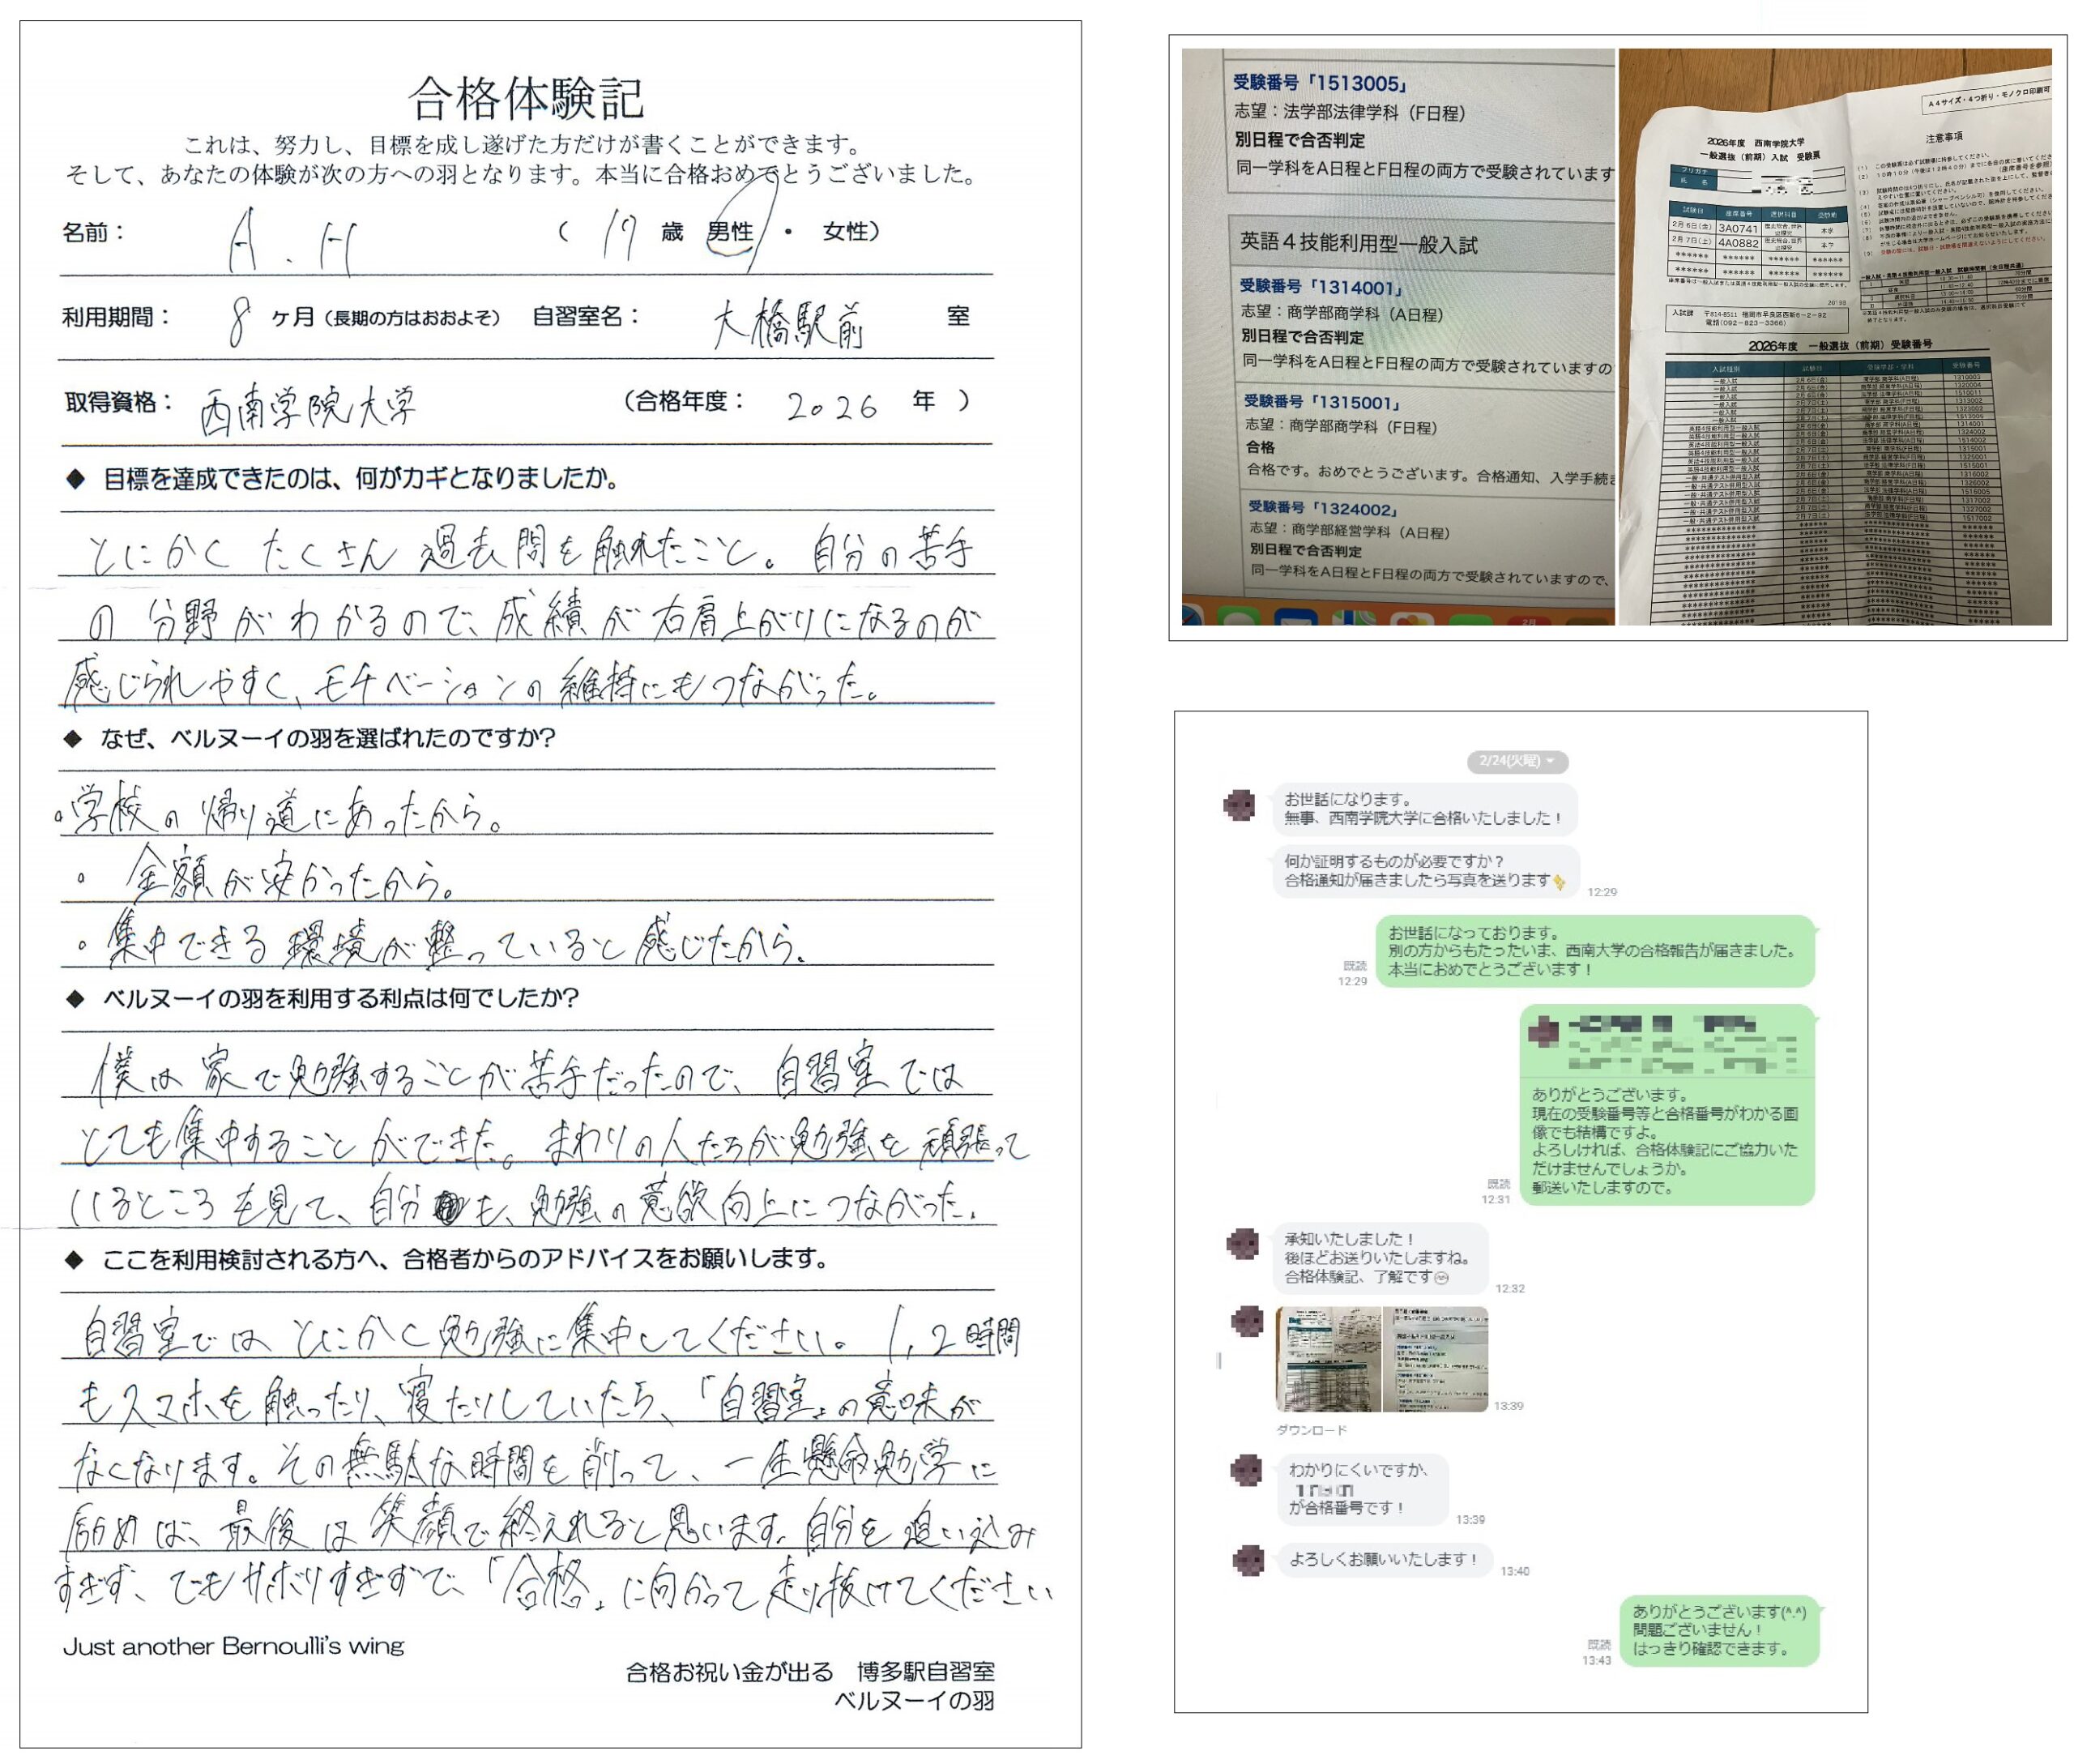Click smiley emoji after 了解です
This screenshot has height=1764, width=2074.
(1441, 1277)
